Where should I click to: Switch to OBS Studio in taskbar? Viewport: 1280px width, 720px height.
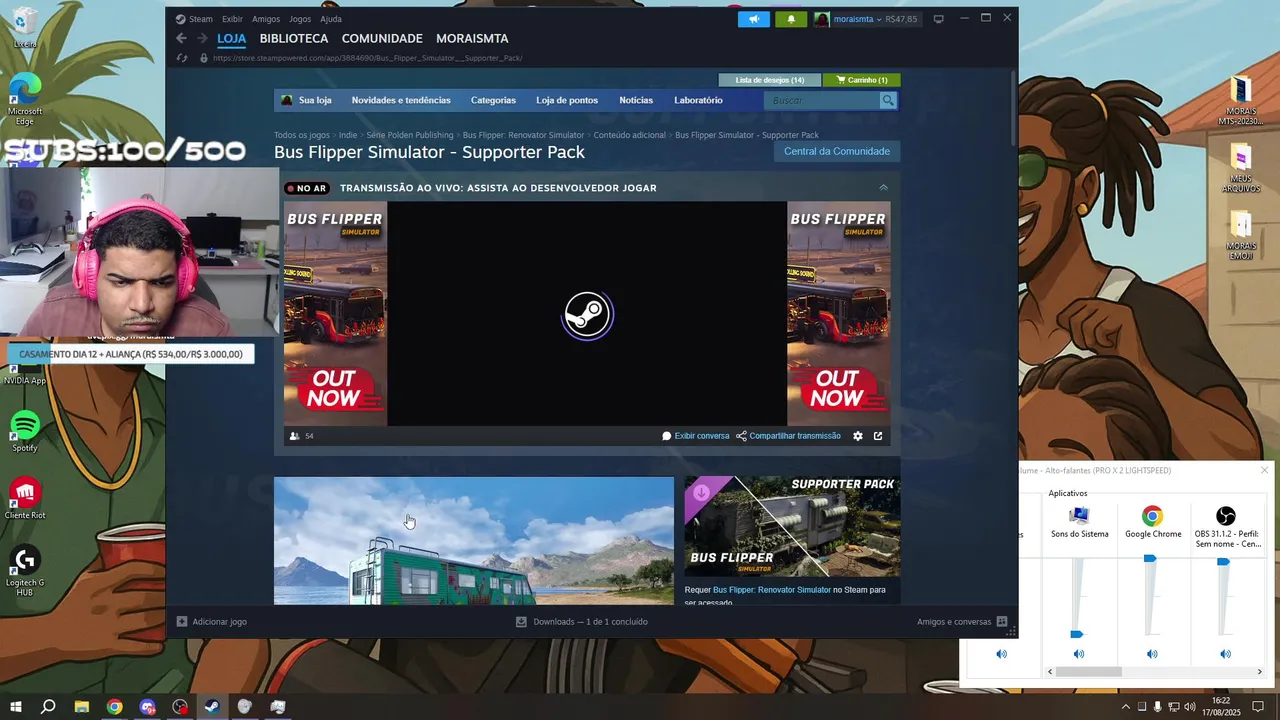(180, 707)
